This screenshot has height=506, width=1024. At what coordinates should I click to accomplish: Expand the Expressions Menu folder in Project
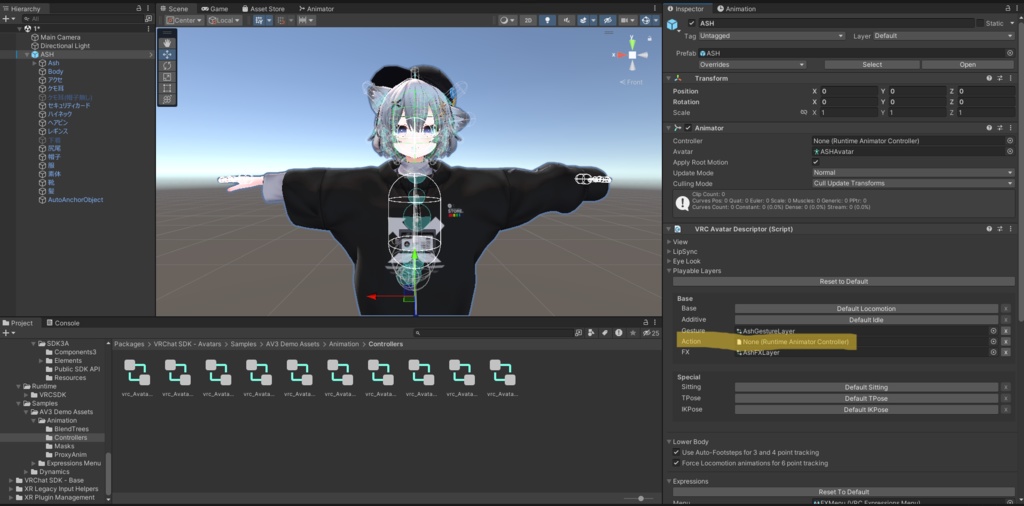[x=34, y=464]
